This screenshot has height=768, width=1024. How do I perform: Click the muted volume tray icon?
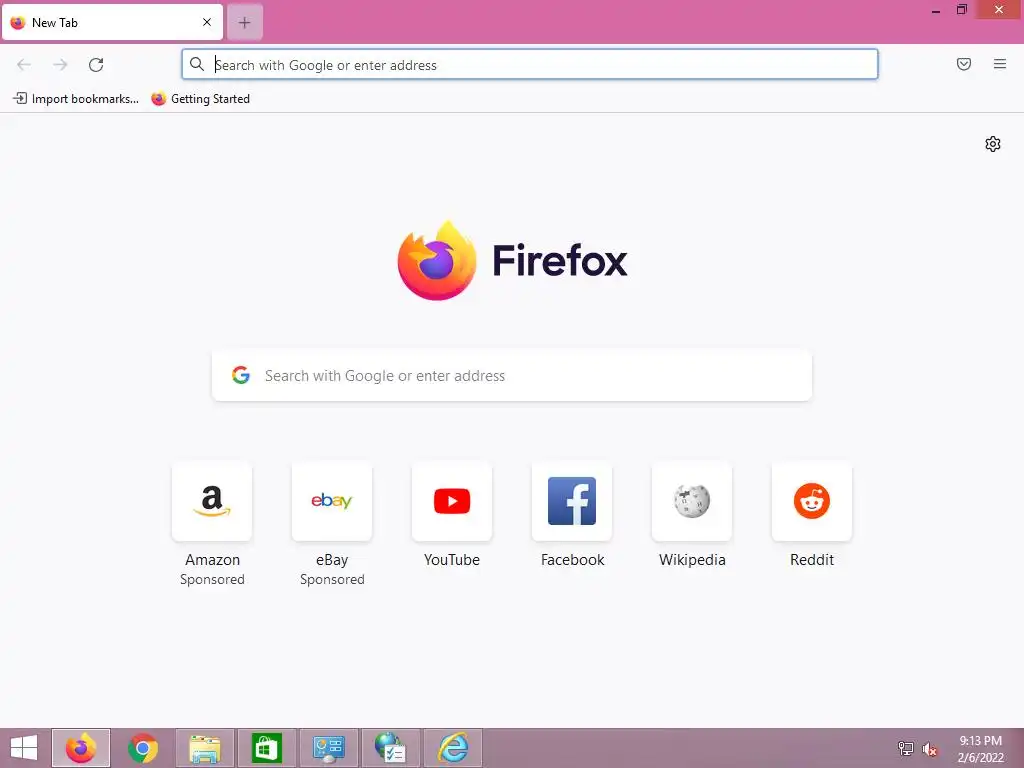pos(930,749)
